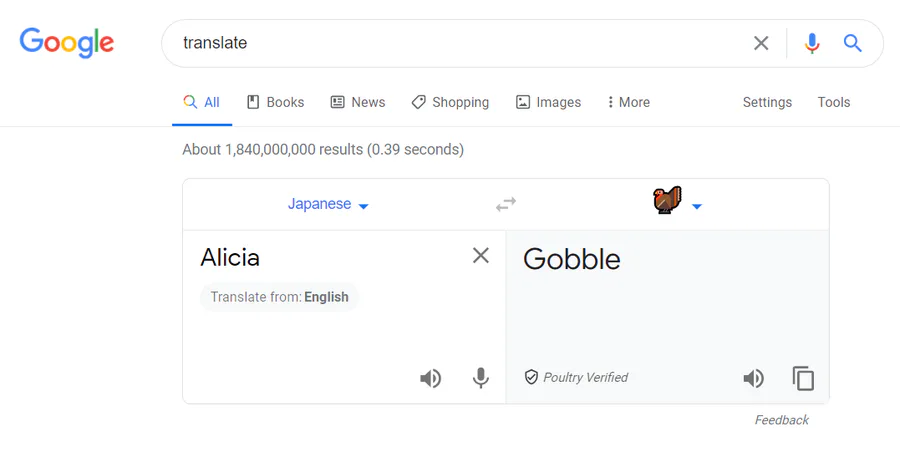Viewport: 900px width, 452px height.
Task: Clear the search box text
Action: point(761,43)
